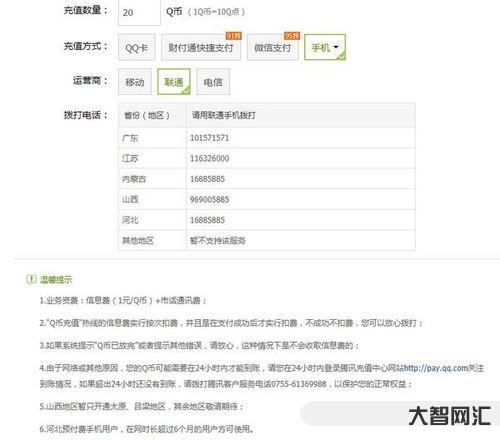
Task: Open the http://pay.qq.com link
Action: [x=436, y=368]
